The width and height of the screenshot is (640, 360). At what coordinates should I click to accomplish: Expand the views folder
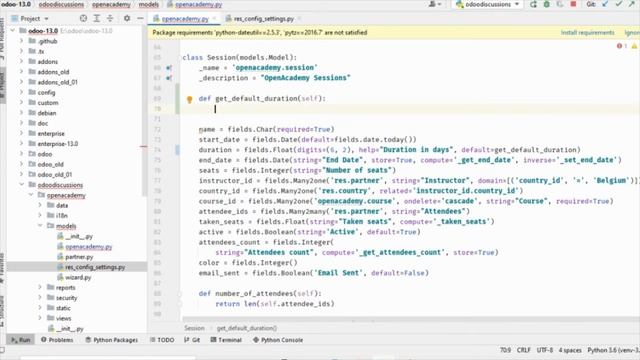[x=40, y=318]
